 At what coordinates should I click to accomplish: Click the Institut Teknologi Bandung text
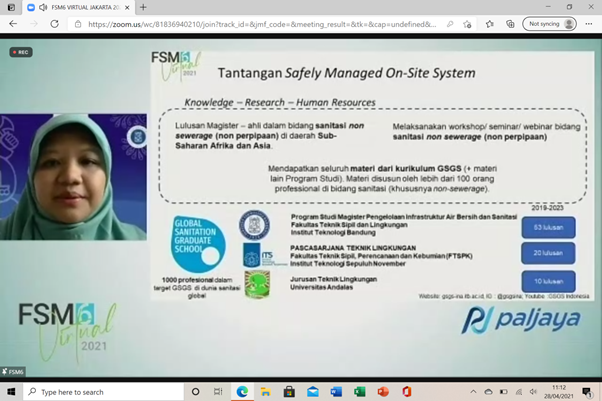(333, 232)
